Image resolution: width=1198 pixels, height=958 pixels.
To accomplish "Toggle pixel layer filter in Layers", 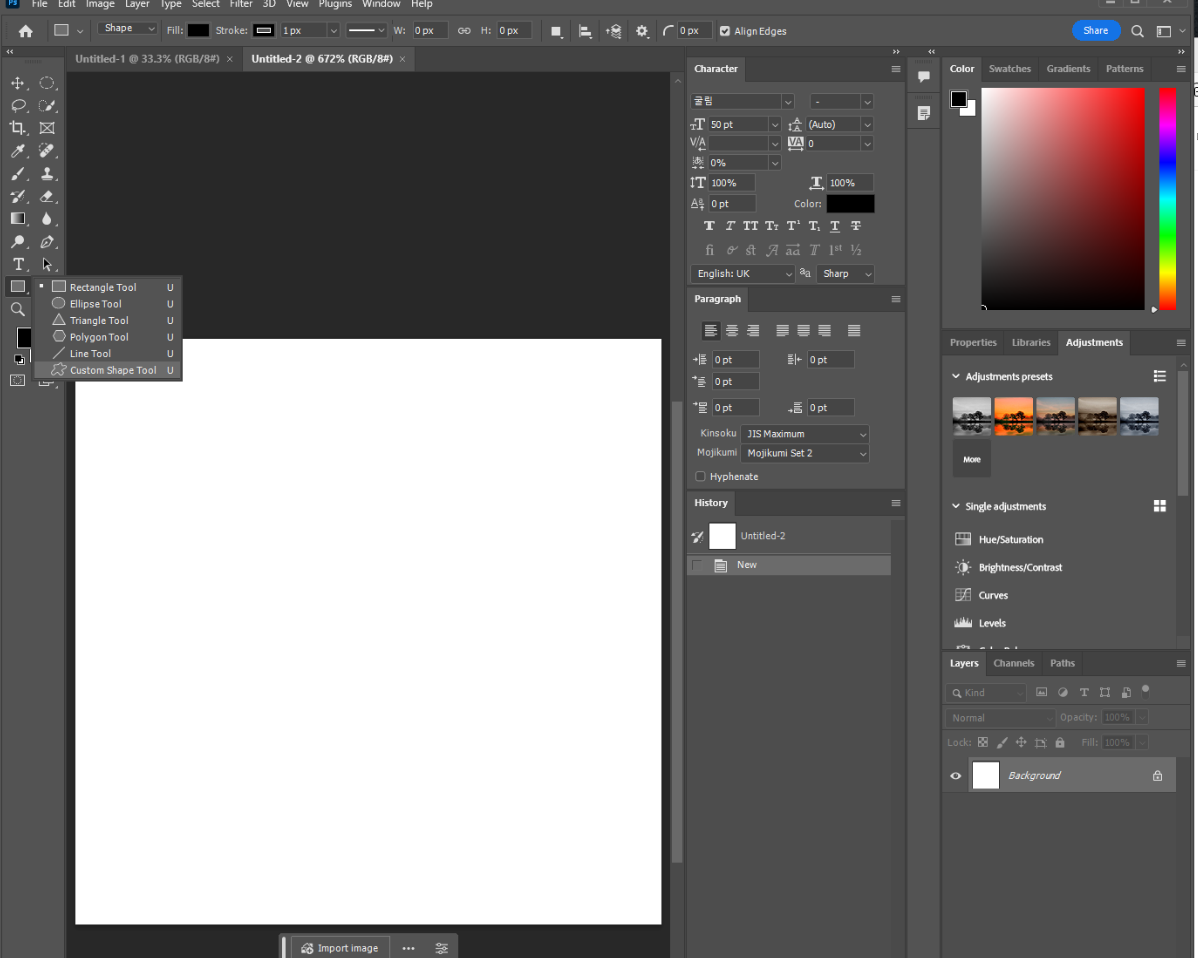I will (1041, 693).
